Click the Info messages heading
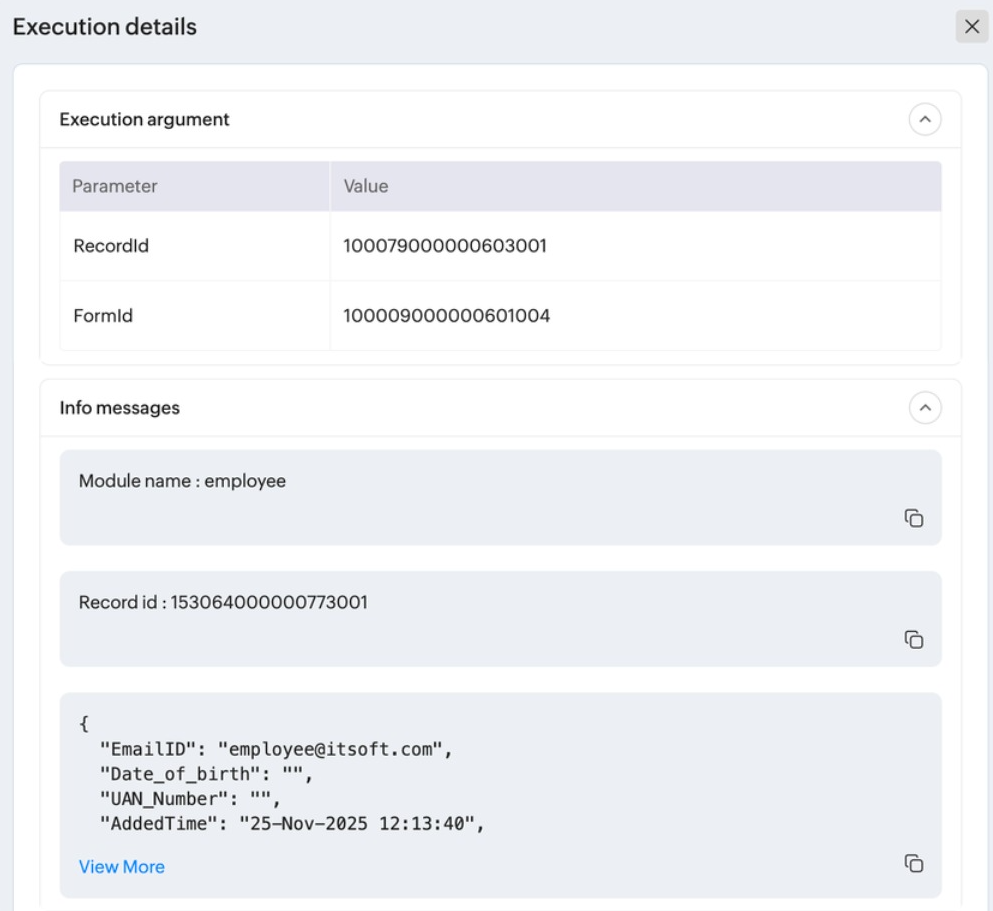This screenshot has width=993, height=911. click(120, 408)
